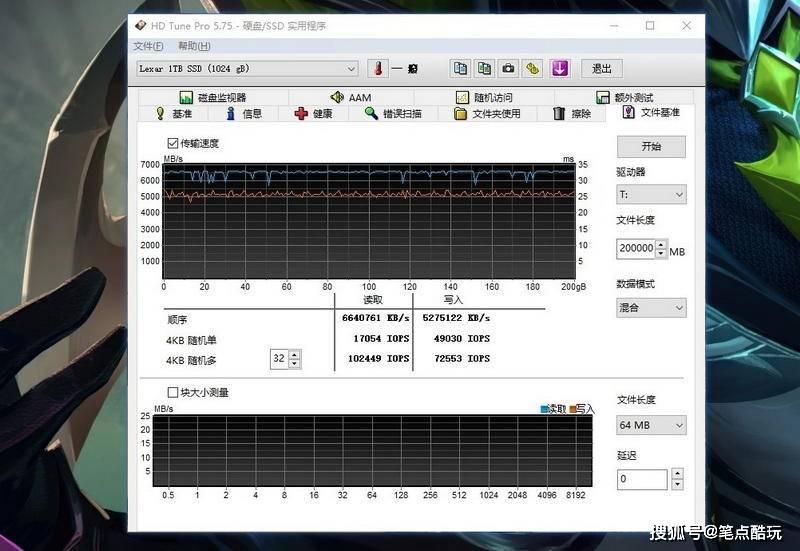800x551 pixels.
Task: Click the sequential write value 5275122 KB/s
Action: (456, 318)
